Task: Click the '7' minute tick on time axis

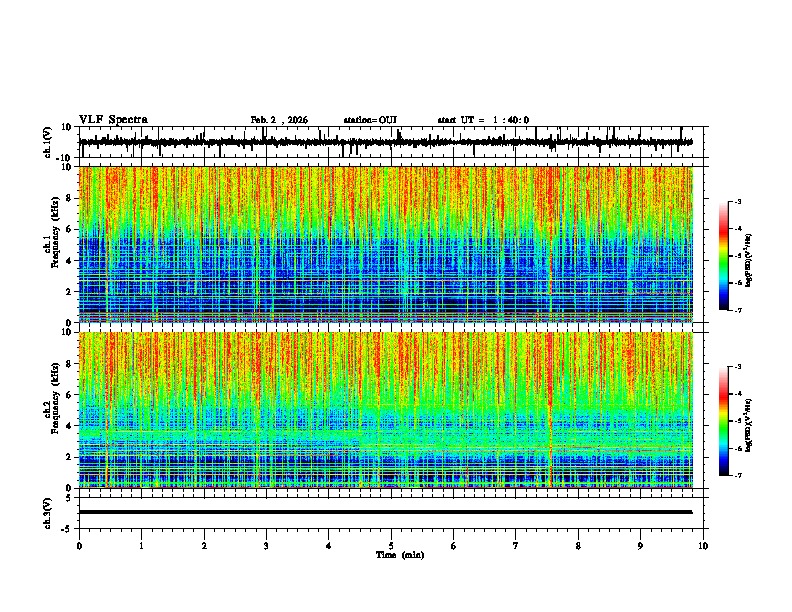Action: pos(516,546)
